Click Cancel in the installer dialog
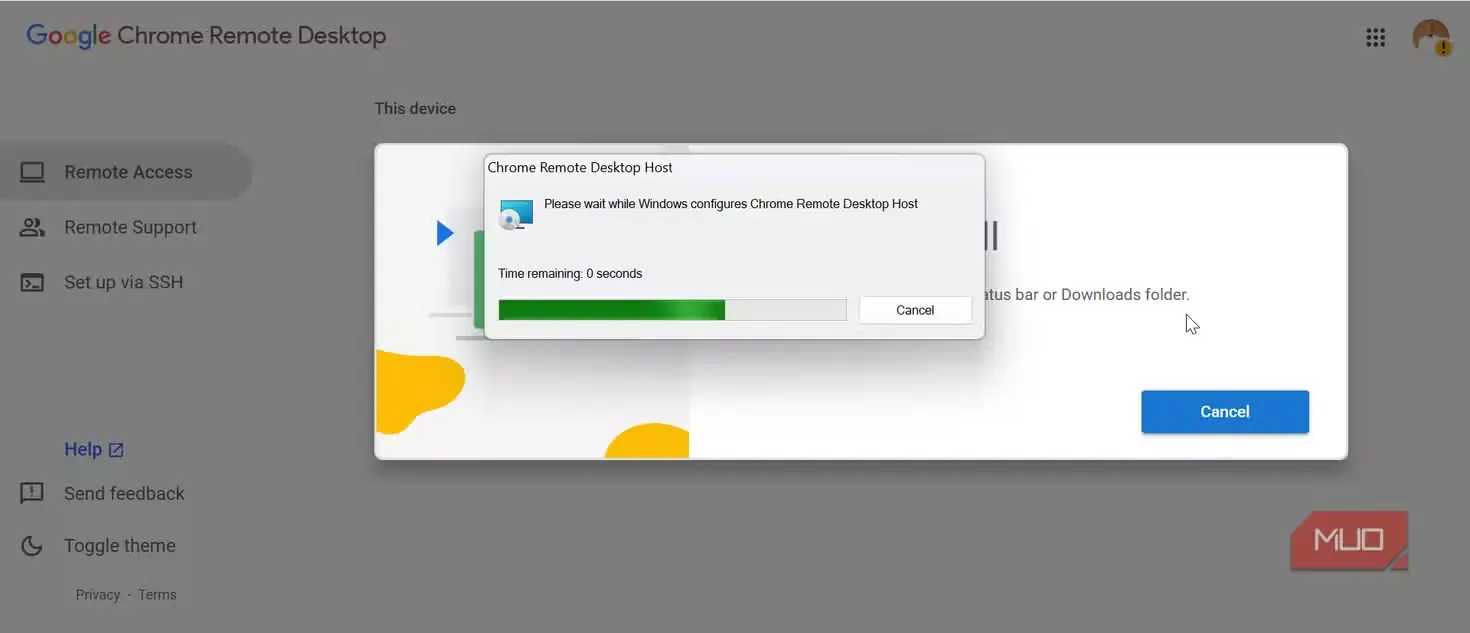The height and width of the screenshot is (633, 1470). [915, 310]
